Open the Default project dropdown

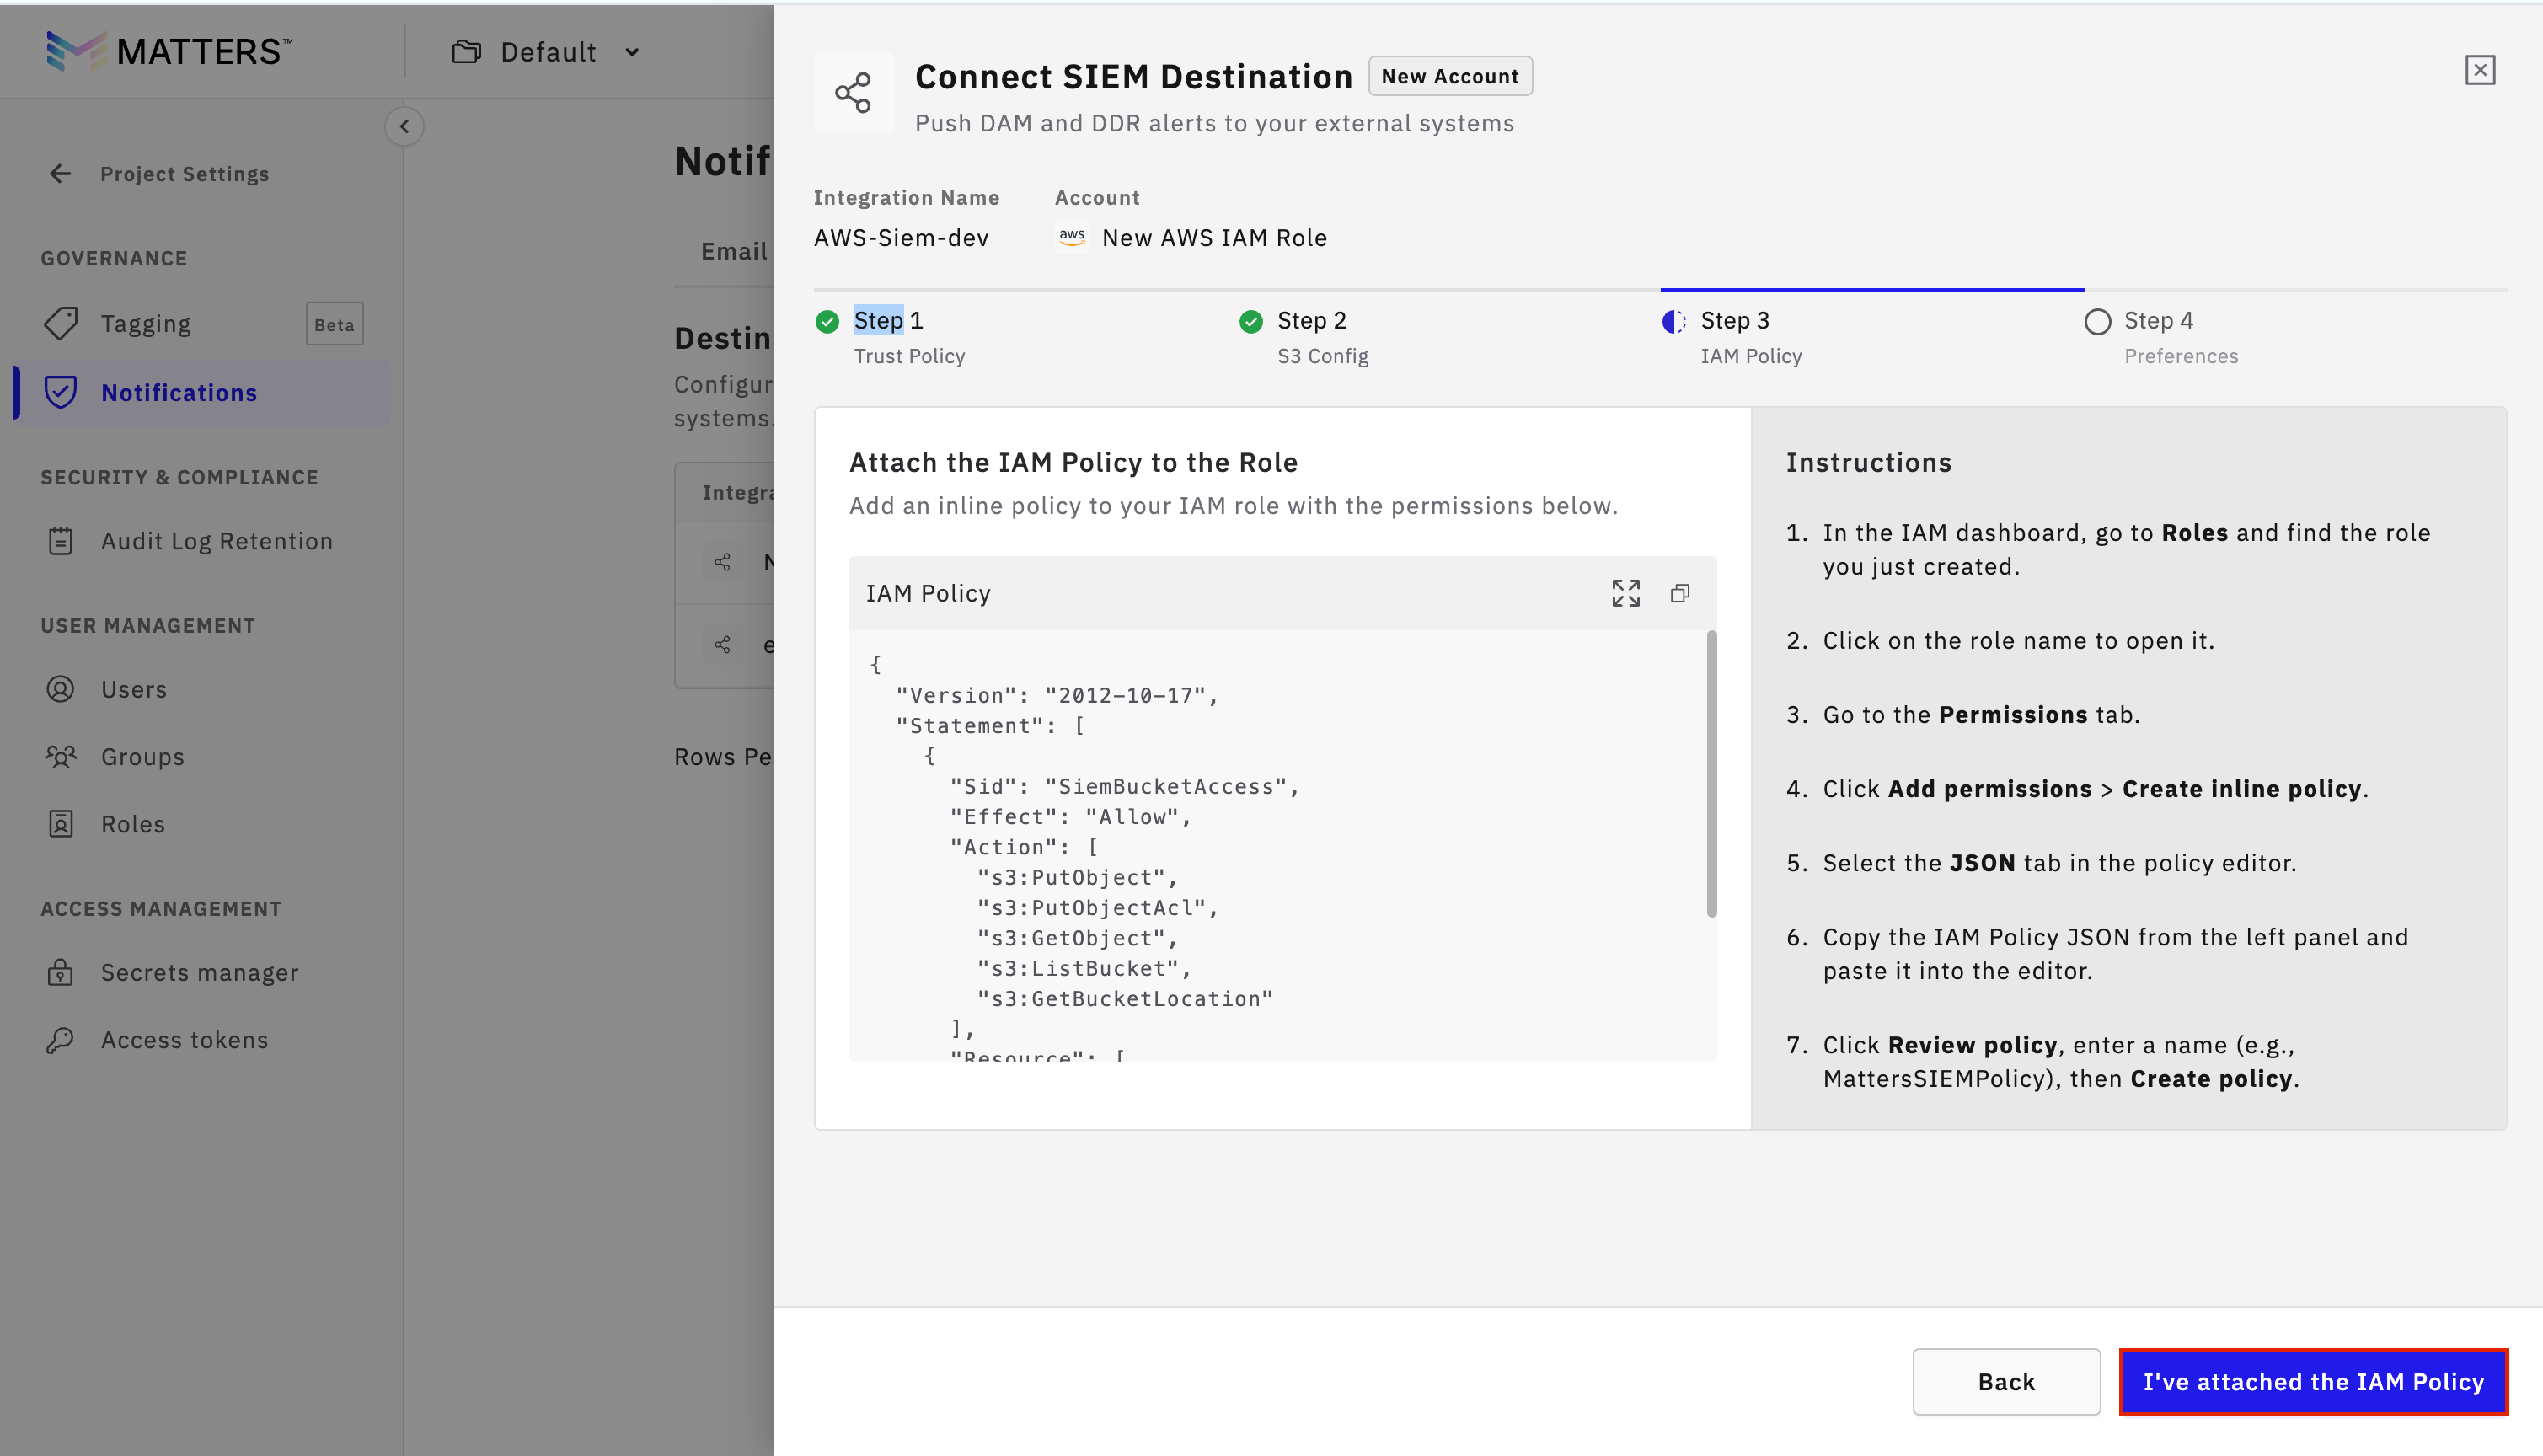pos(547,52)
